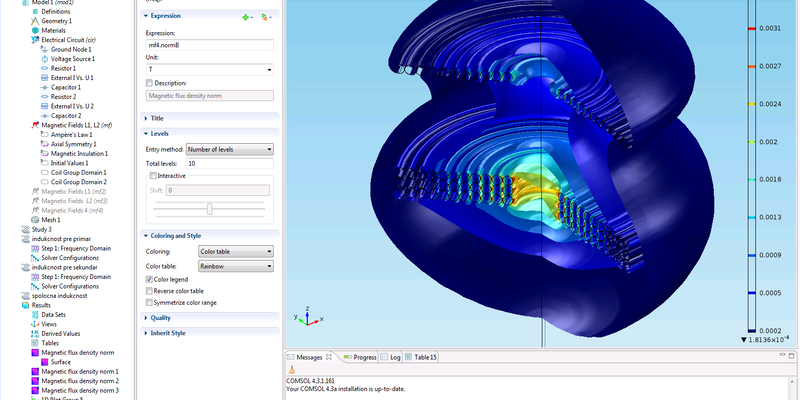Uncheck the Color legend checkbox
The width and height of the screenshot is (800, 400).
pos(150,279)
